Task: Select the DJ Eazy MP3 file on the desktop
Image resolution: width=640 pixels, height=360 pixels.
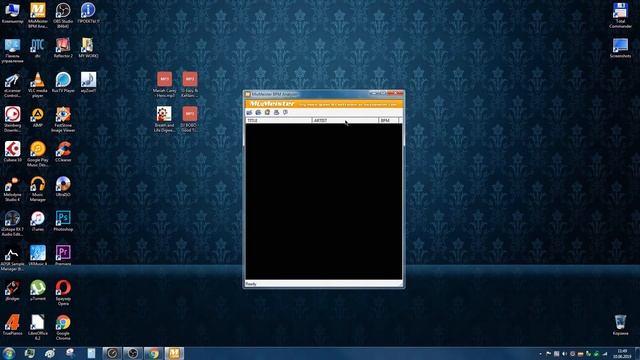Action: (x=189, y=85)
